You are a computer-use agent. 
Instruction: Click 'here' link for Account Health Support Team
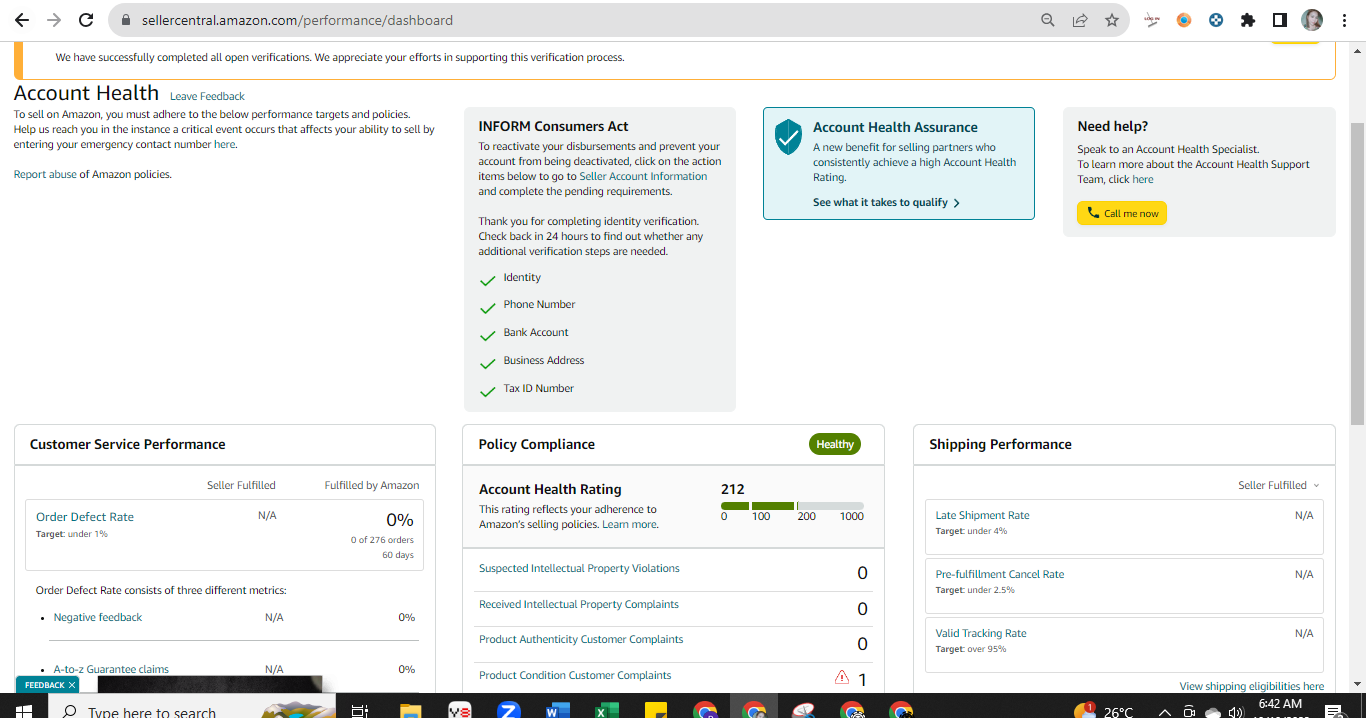tap(1143, 179)
